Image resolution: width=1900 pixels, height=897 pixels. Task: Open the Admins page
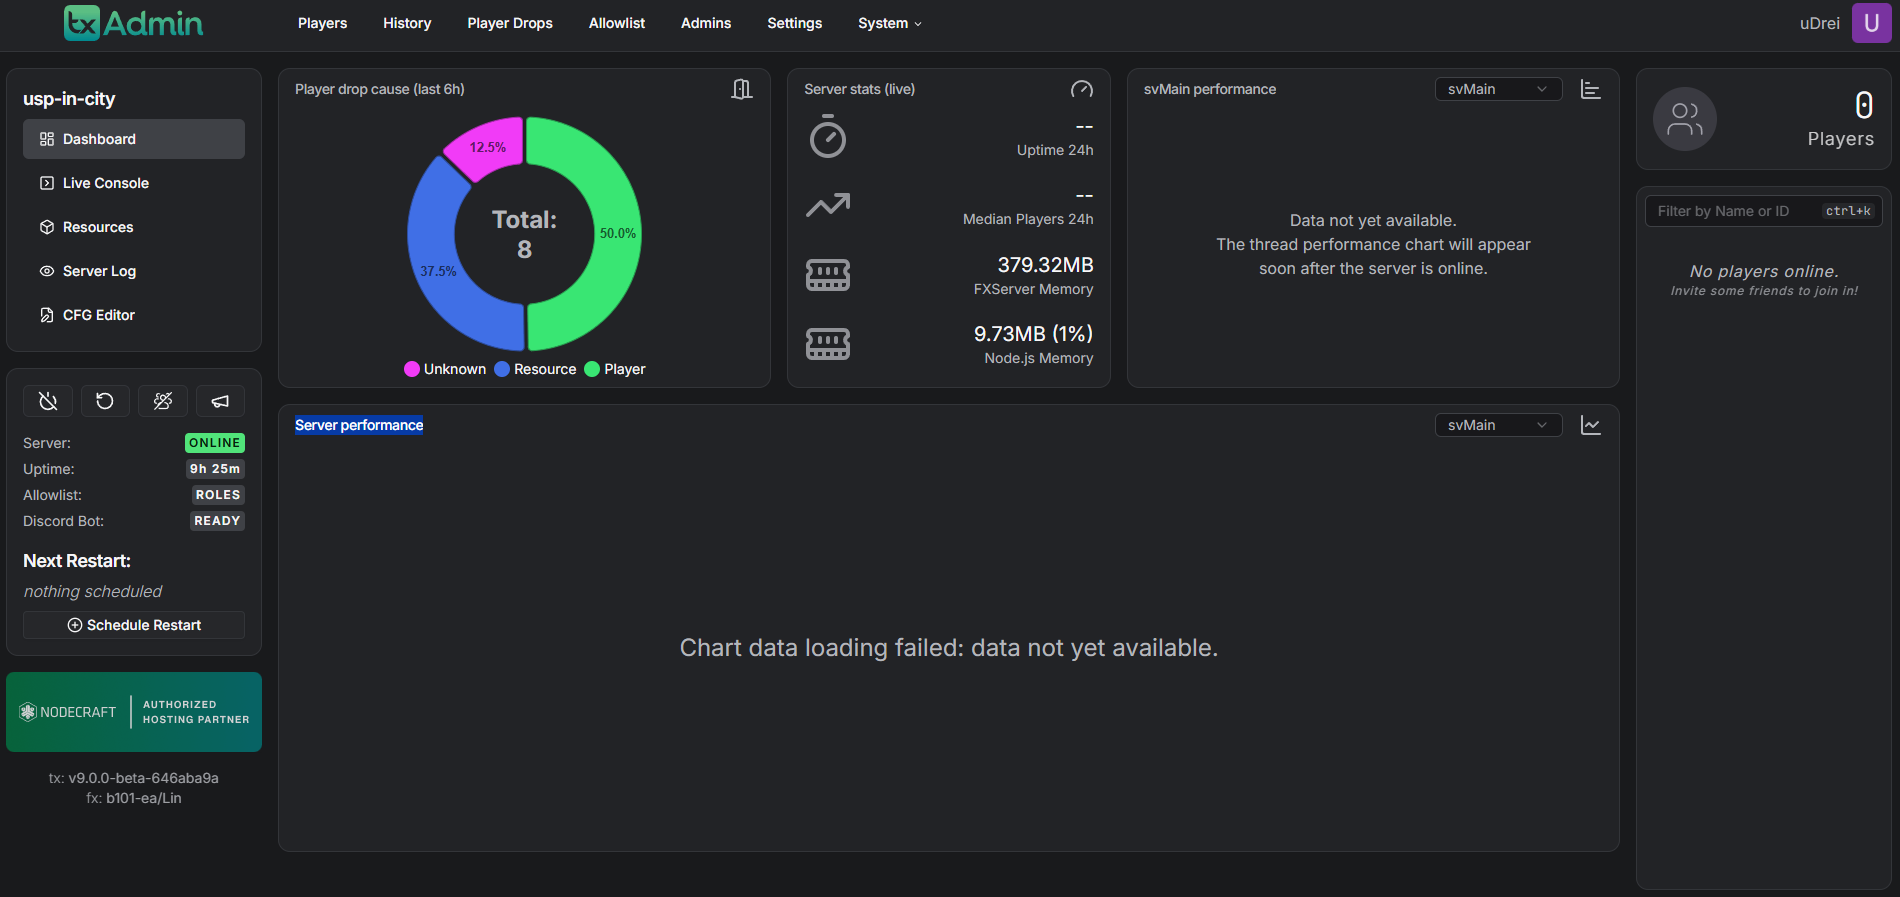[706, 23]
